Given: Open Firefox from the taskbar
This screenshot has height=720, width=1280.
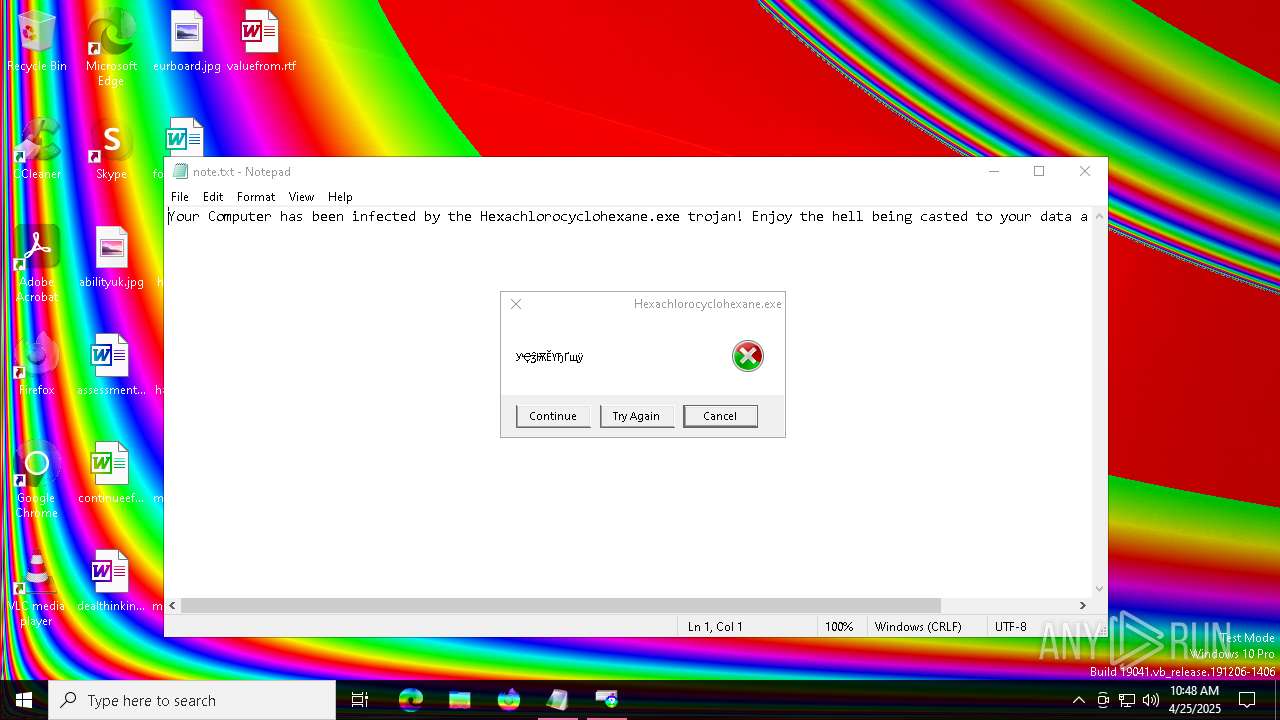Looking at the screenshot, I should click(509, 700).
